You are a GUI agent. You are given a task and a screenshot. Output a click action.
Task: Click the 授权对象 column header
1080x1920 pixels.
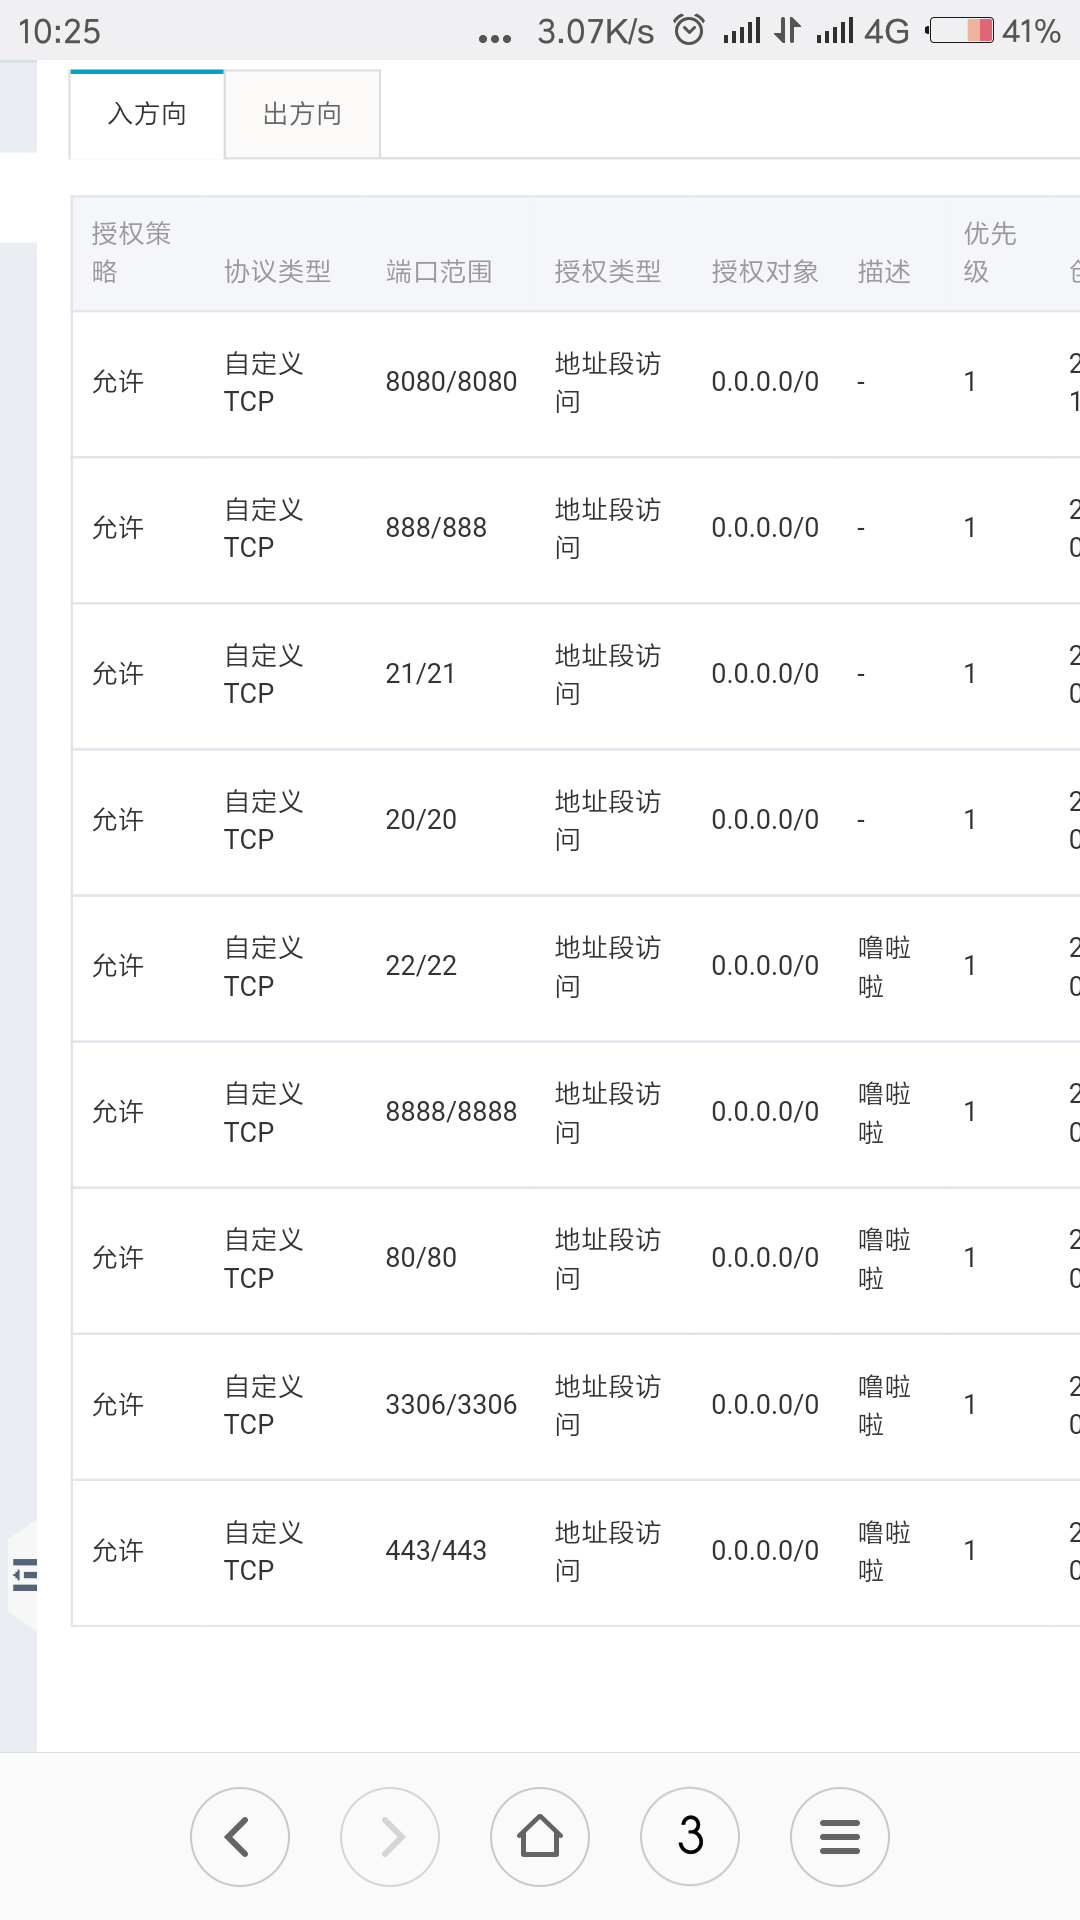click(x=765, y=272)
